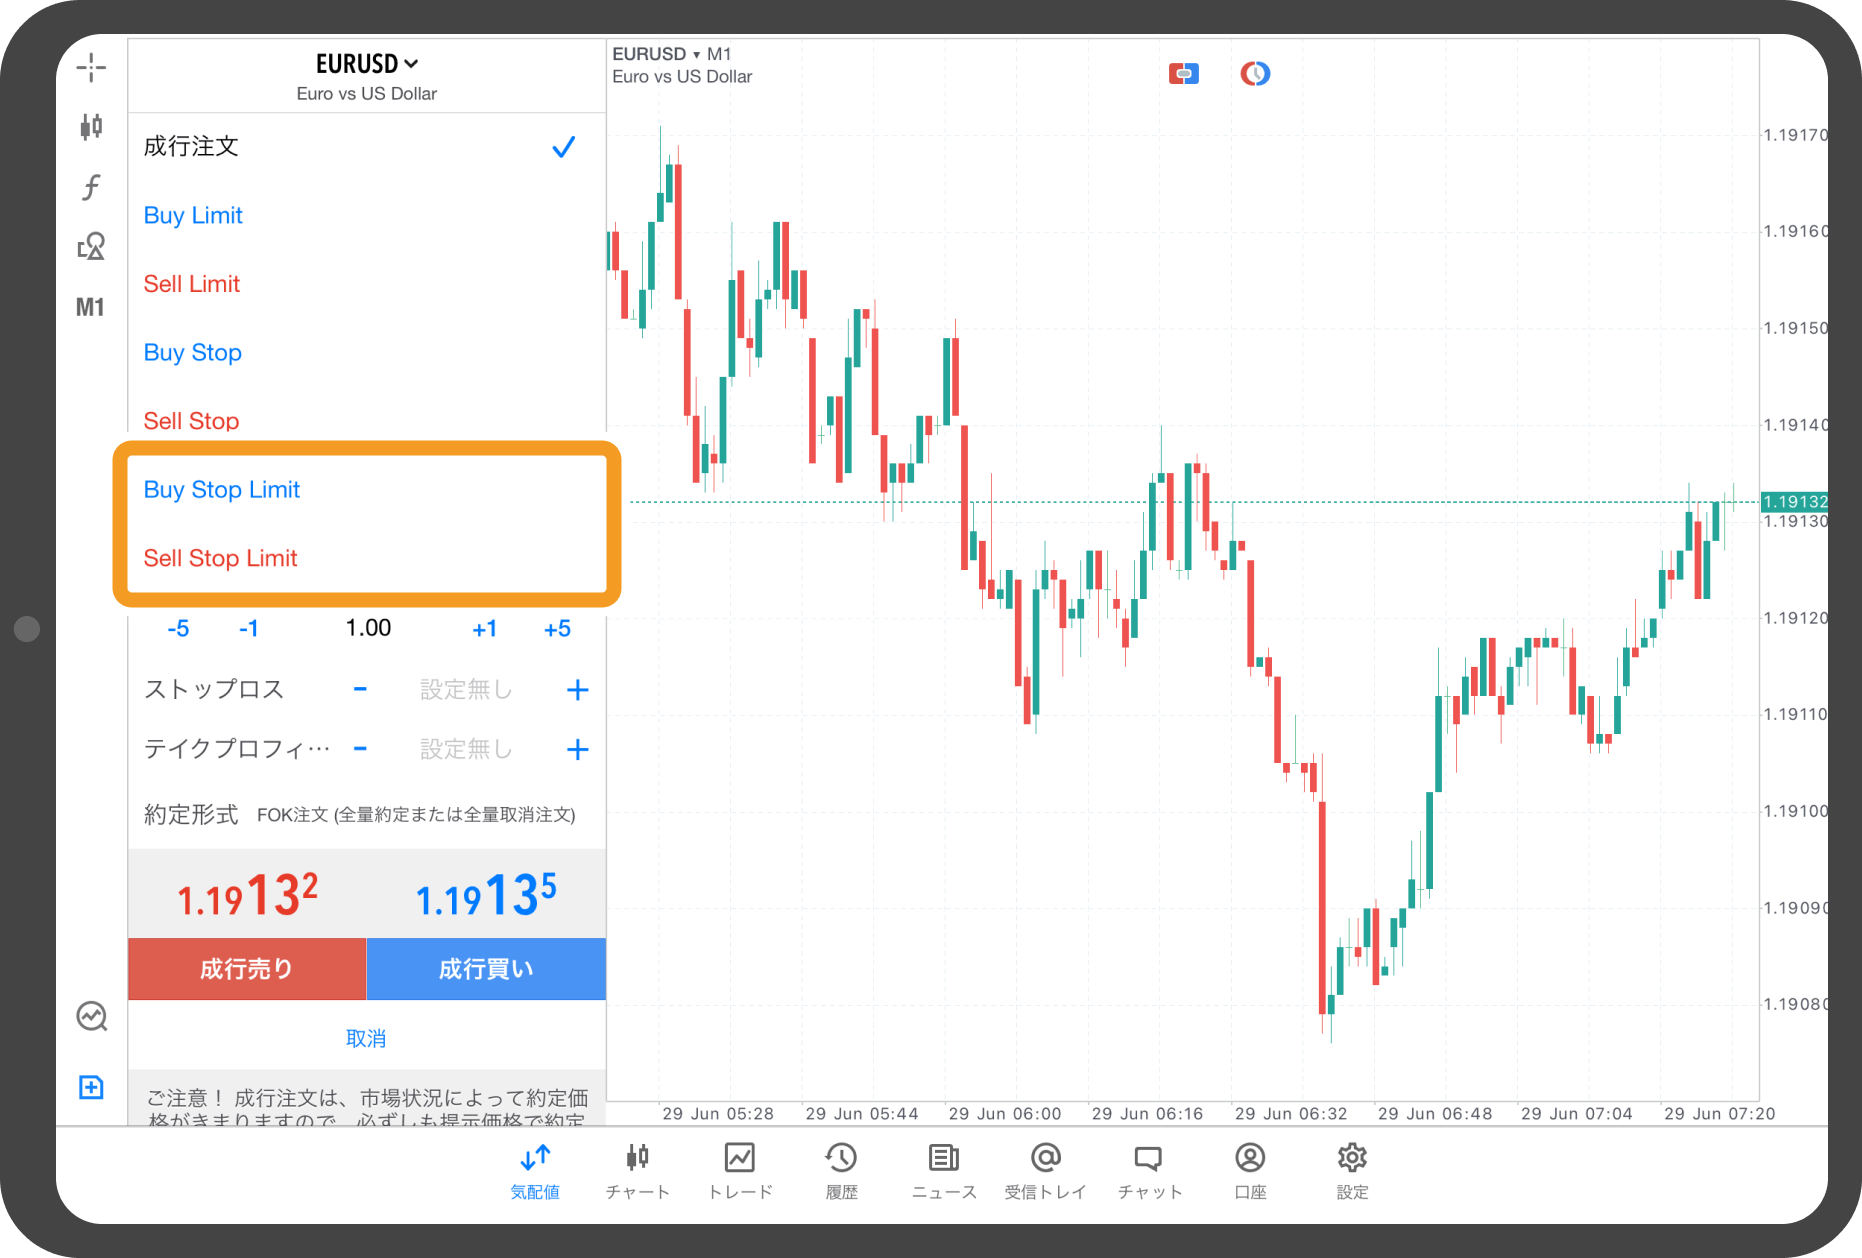Choose the Sell Stop Limit order type
Image resolution: width=1862 pixels, height=1258 pixels.
tap(221, 558)
